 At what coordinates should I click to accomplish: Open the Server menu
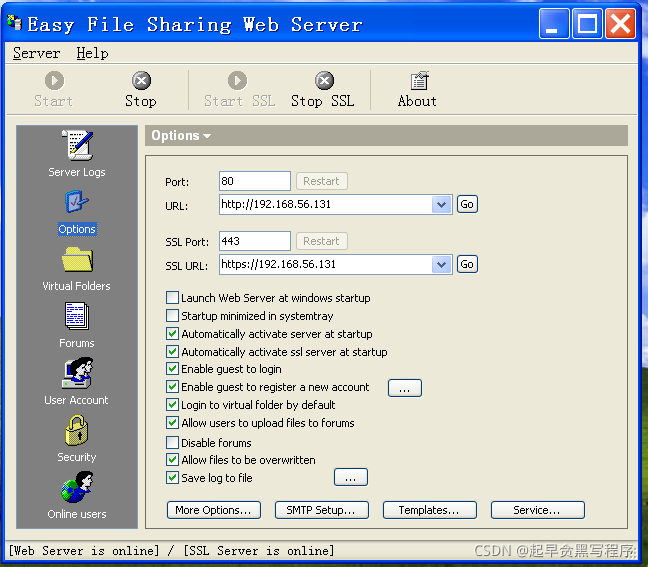coord(36,53)
